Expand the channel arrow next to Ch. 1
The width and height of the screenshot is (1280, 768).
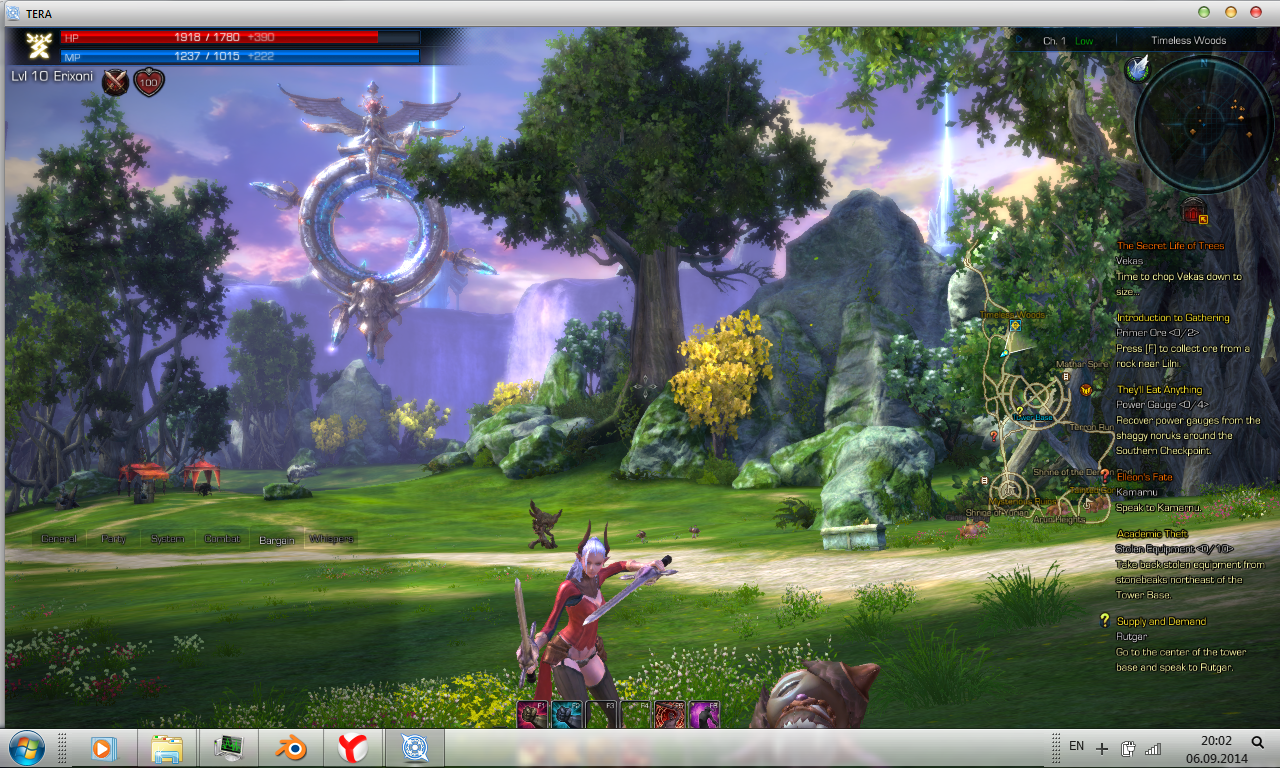click(1019, 41)
